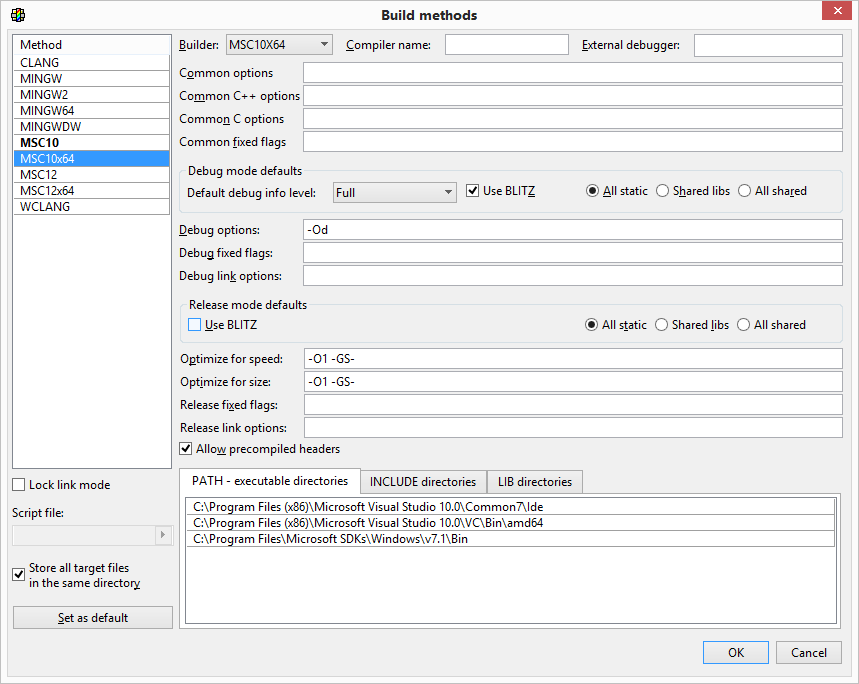859x684 pixels.
Task: Uncheck Allow precompiled headers
Action: pyautogui.click(x=186, y=449)
